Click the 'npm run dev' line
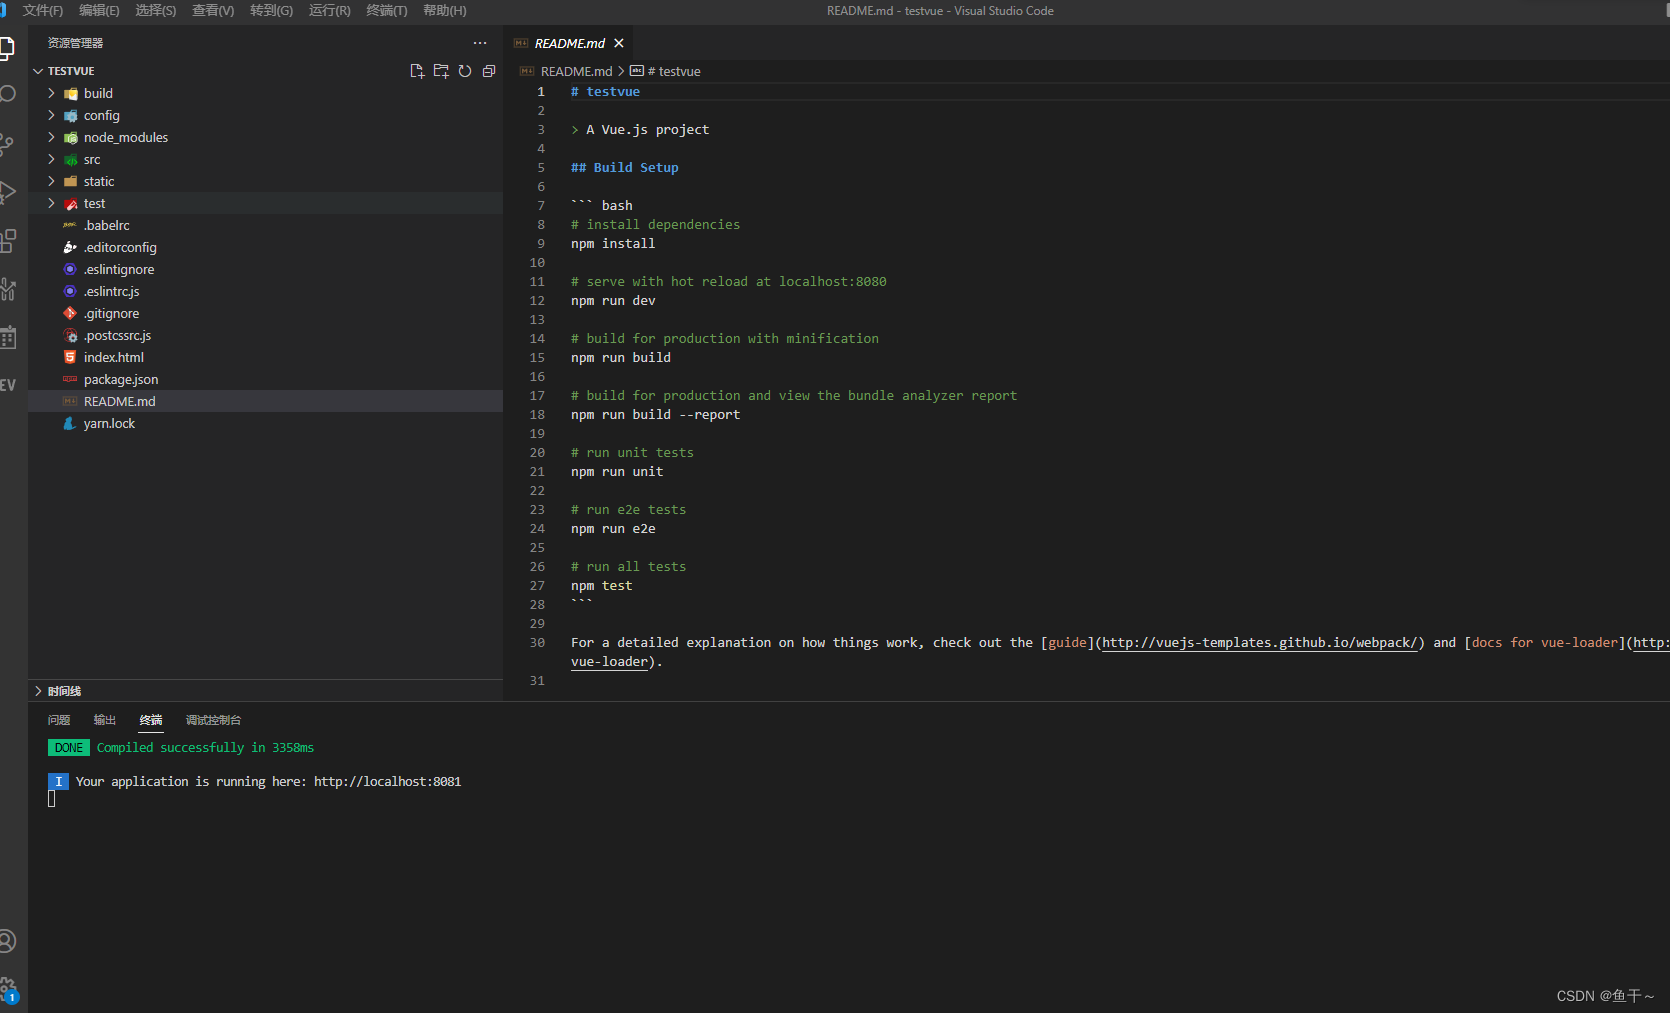1670x1013 pixels. point(613,301)
